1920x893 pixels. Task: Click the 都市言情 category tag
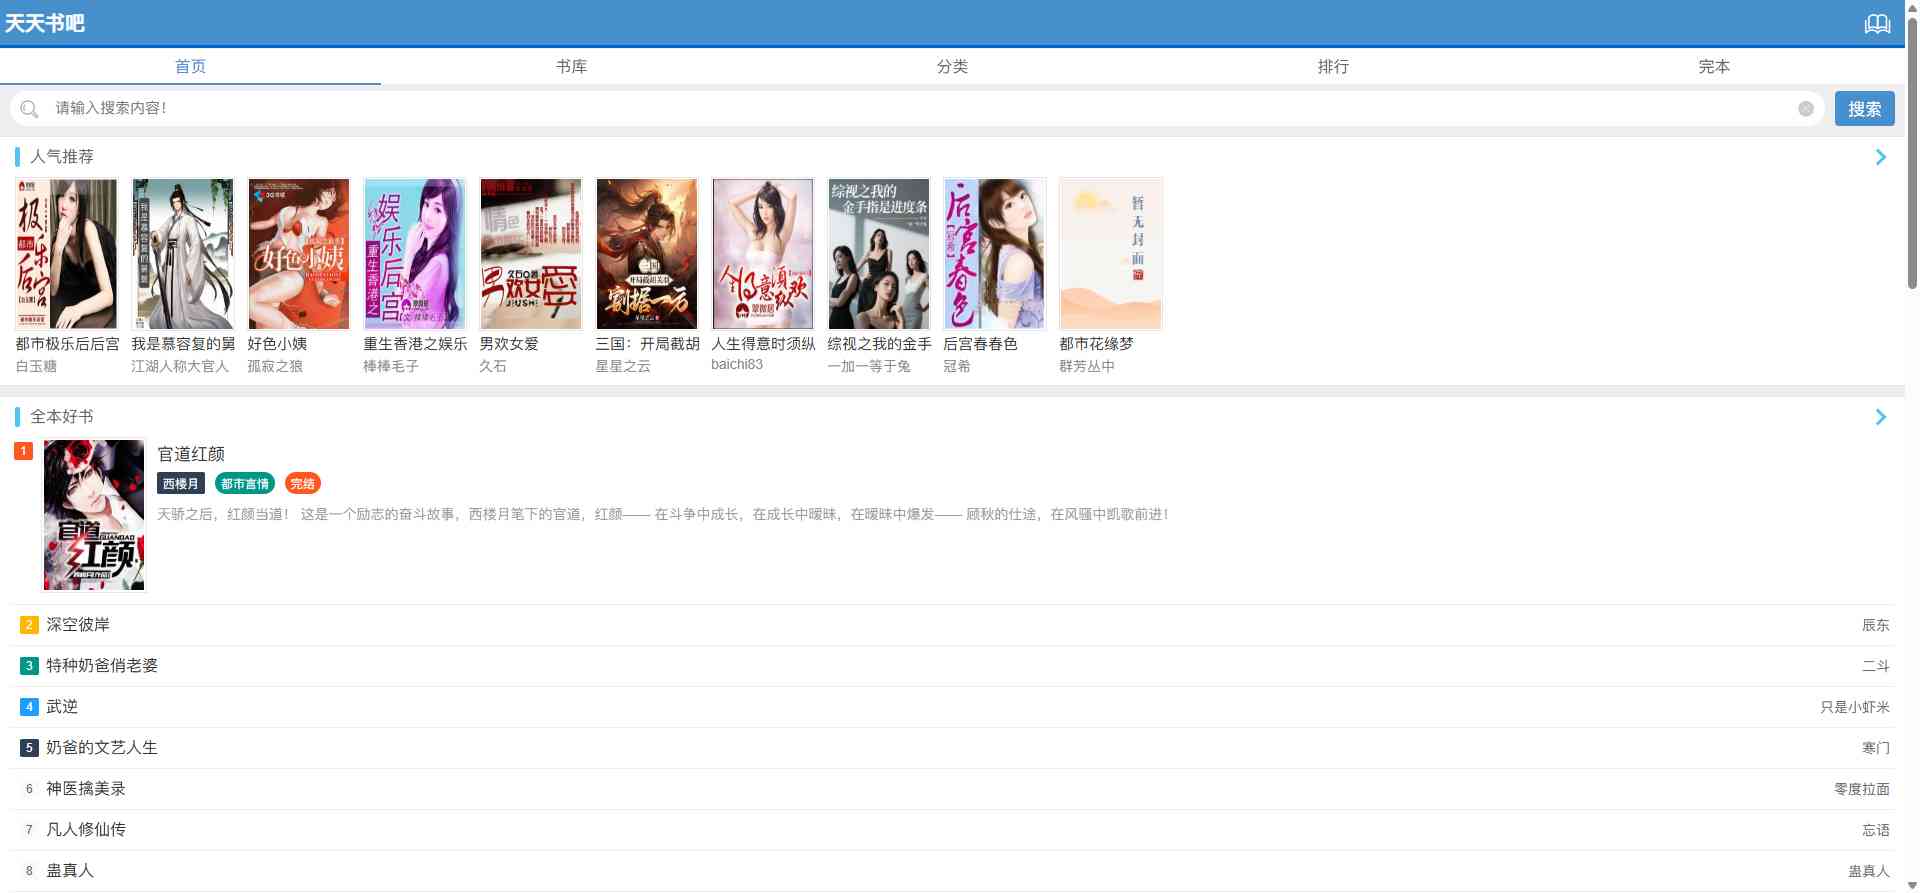(245, 484)
